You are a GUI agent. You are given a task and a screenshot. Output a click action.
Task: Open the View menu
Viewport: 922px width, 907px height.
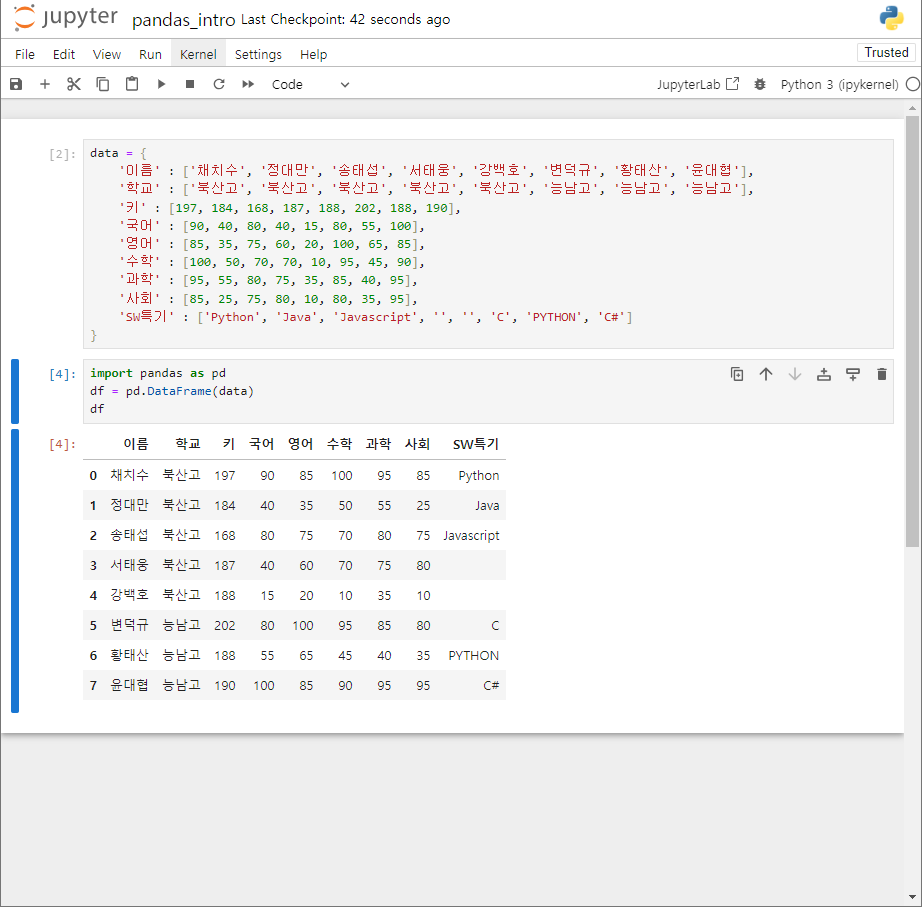tap(106, 54)
